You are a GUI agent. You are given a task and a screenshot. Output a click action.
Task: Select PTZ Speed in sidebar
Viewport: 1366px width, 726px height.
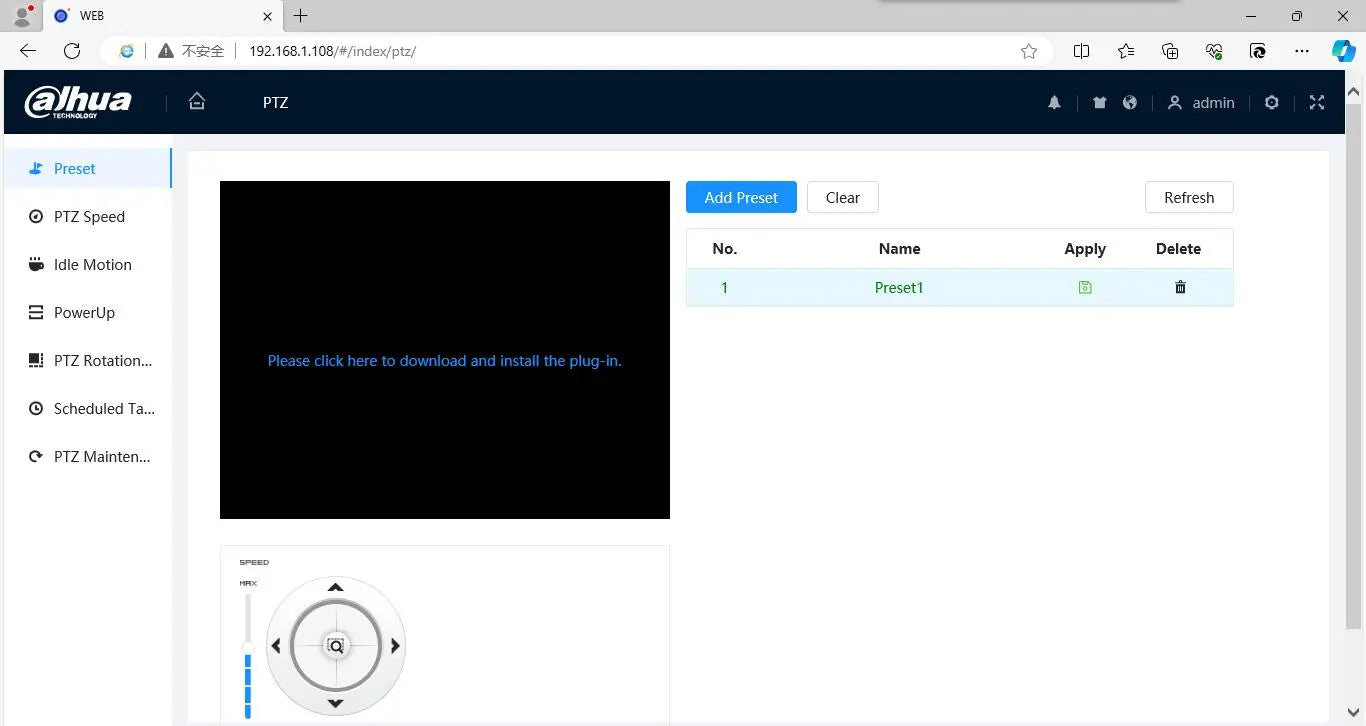pyautogui.click(x=88, y=216)
